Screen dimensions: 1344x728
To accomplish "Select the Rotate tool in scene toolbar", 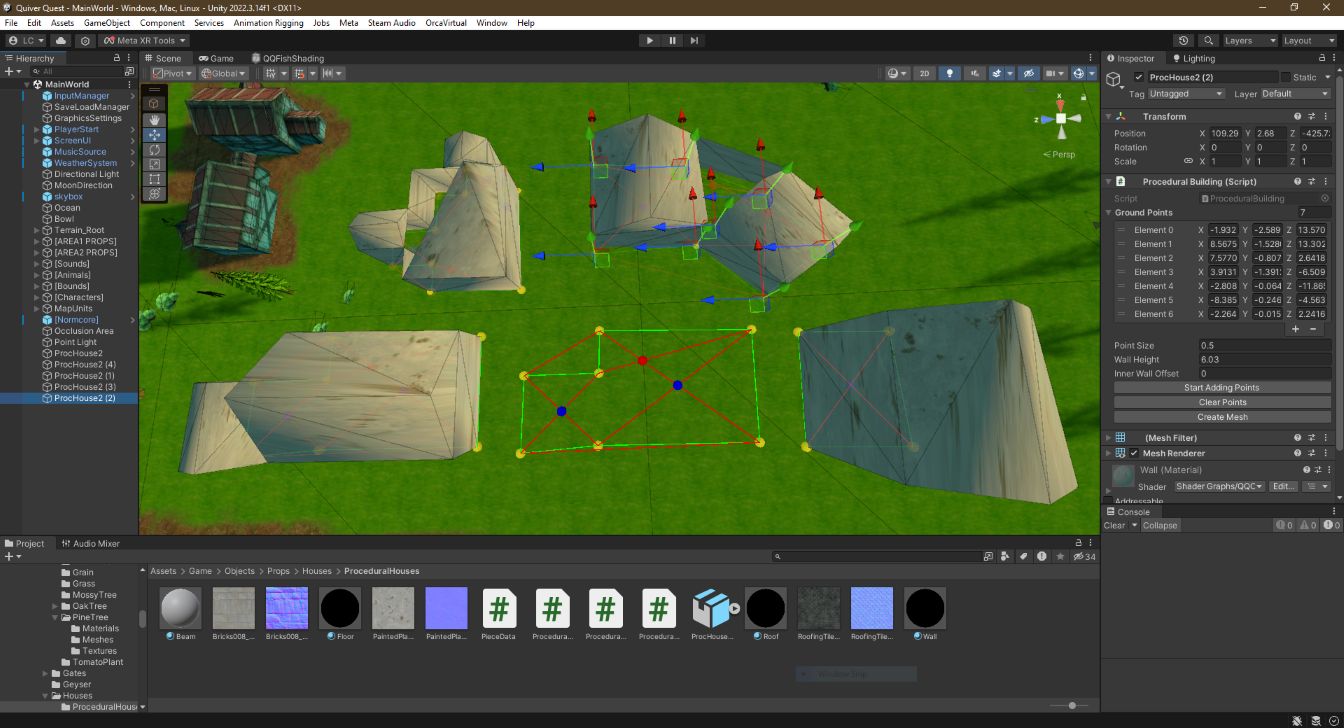I will click(x=154, y=149).
